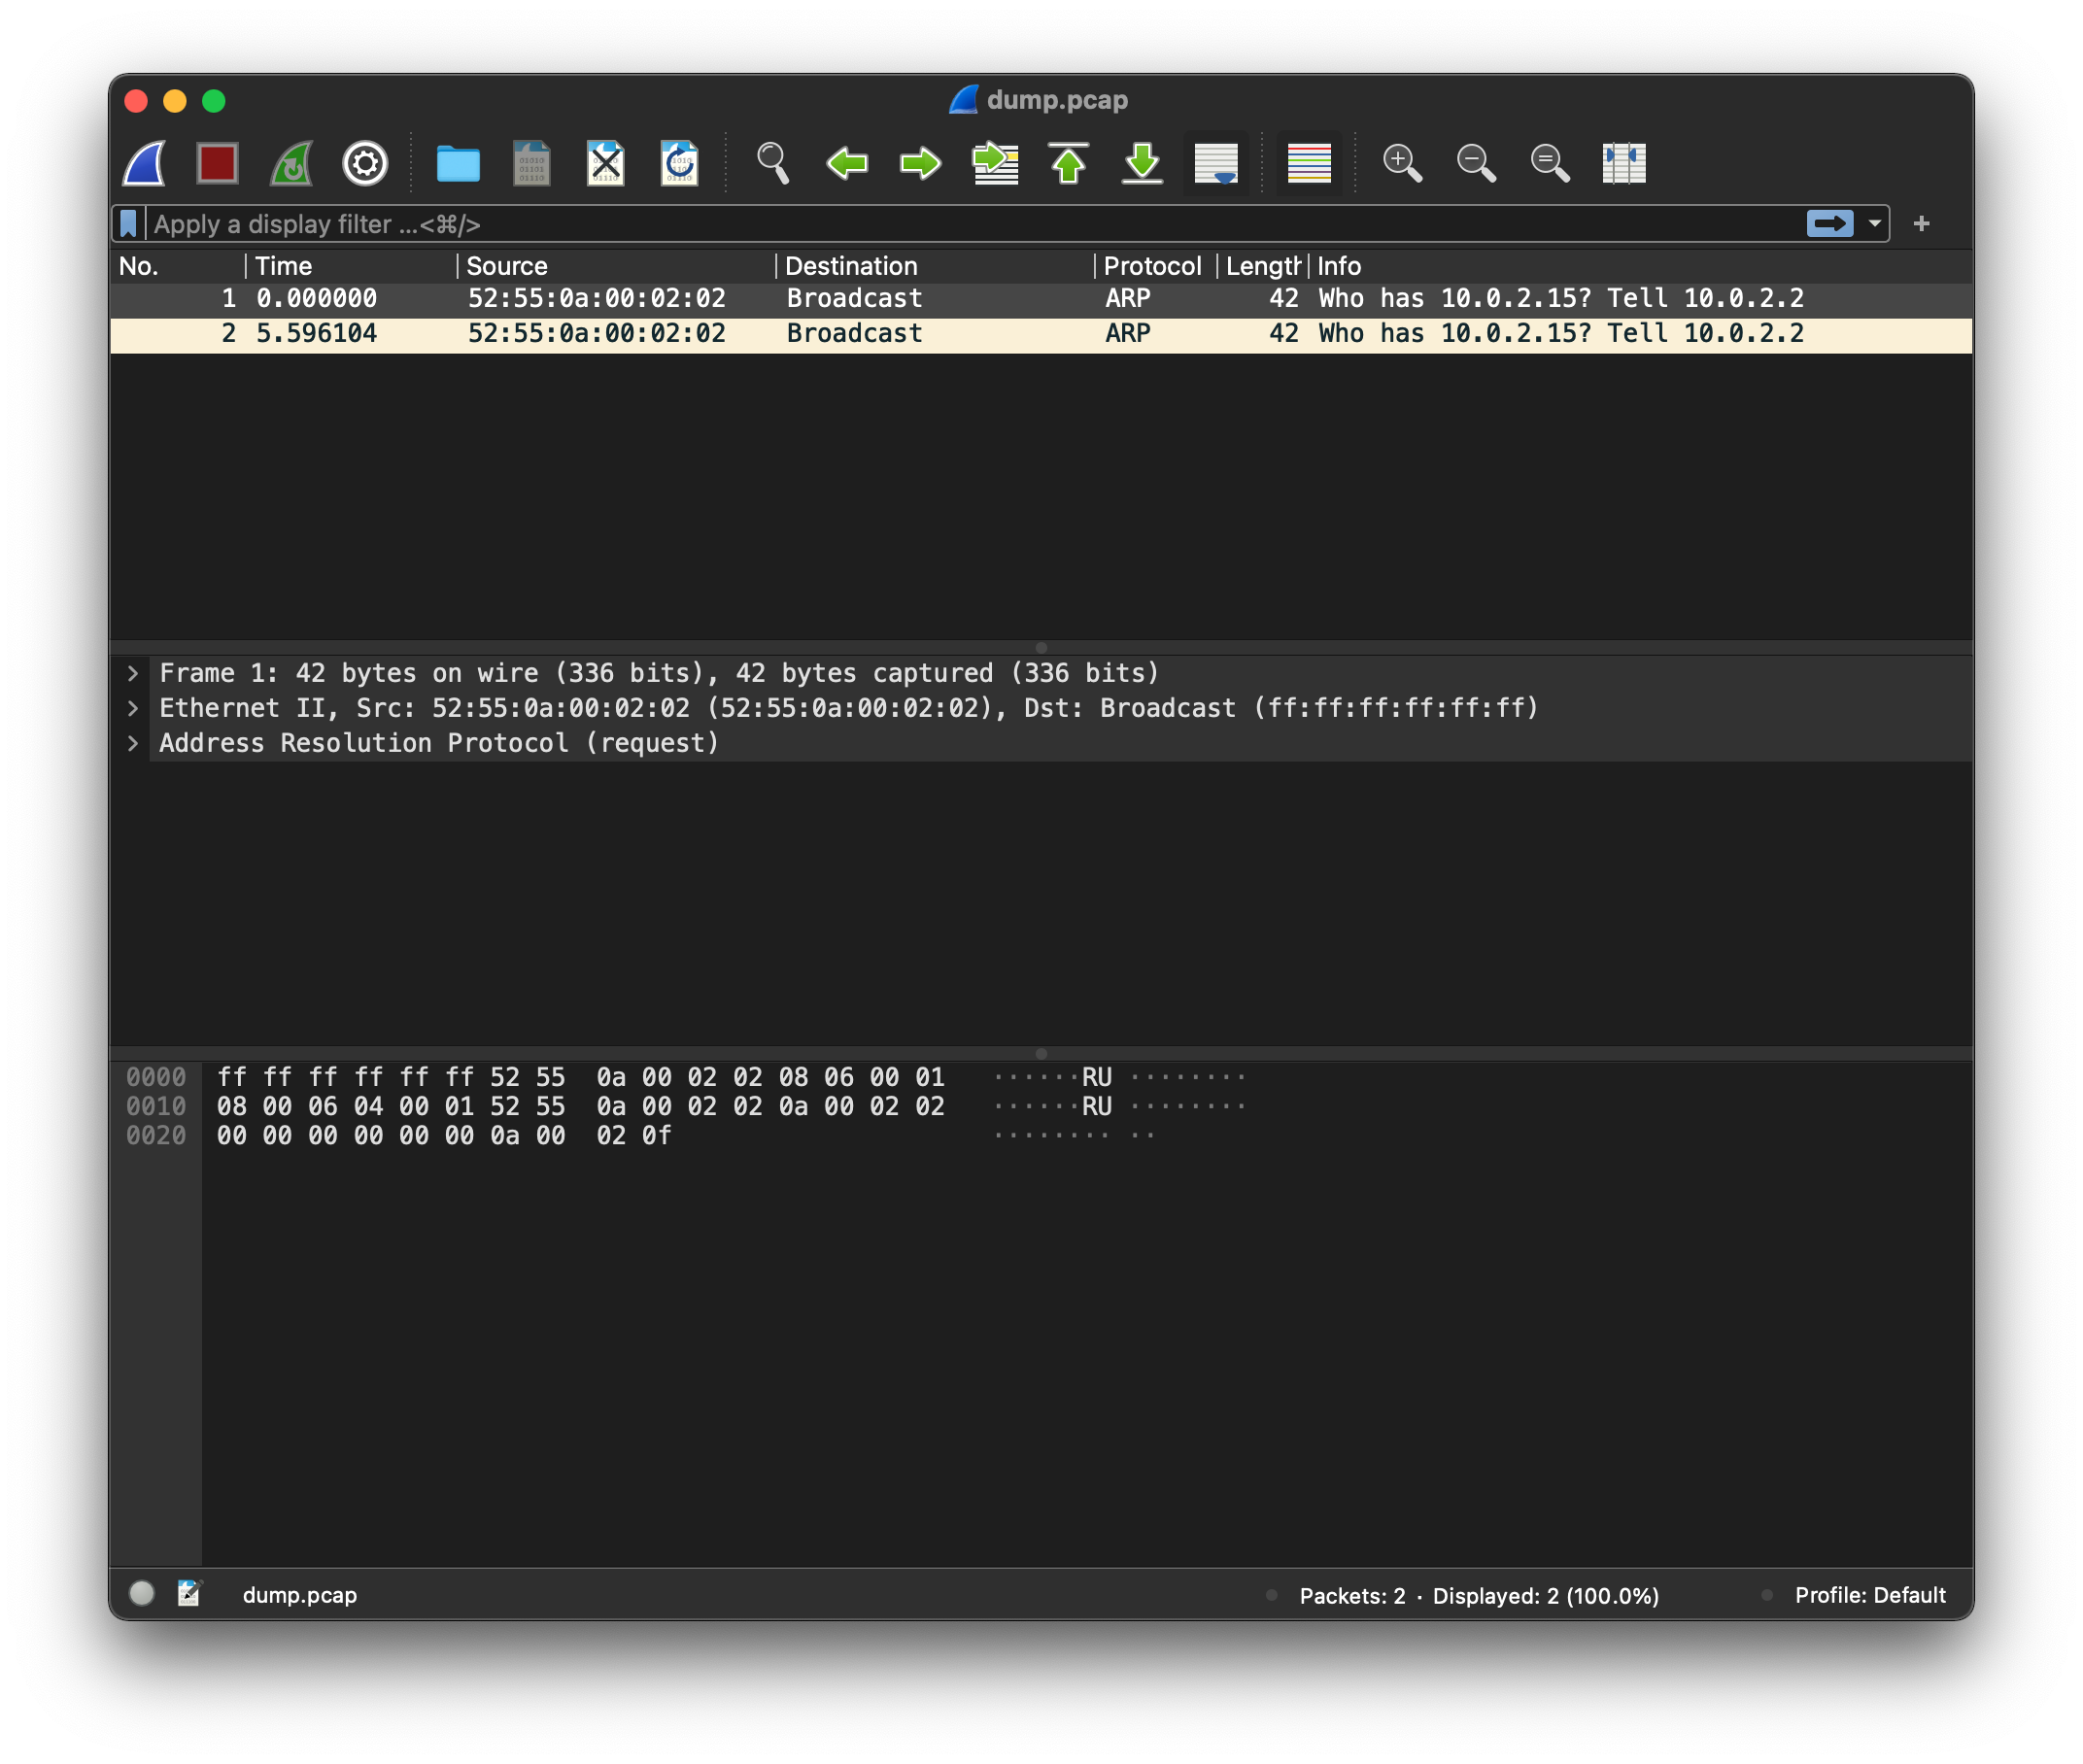Reload the capture file icon
2083x1764 pixels.
(x=679, y=163)
